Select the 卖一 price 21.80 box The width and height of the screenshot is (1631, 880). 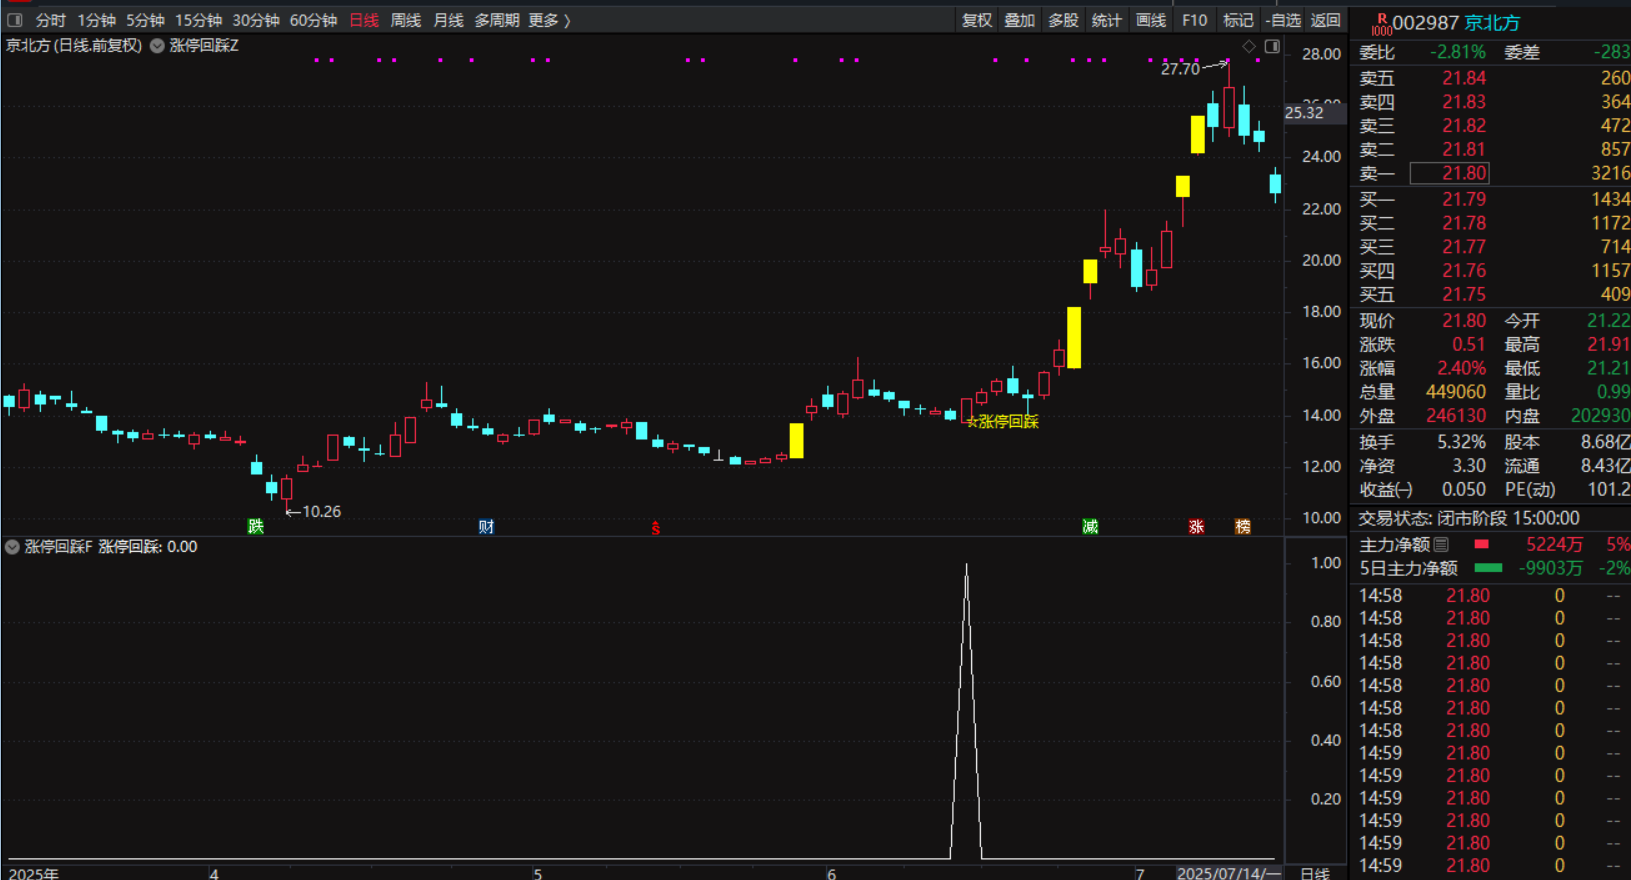pos(1449,173)
